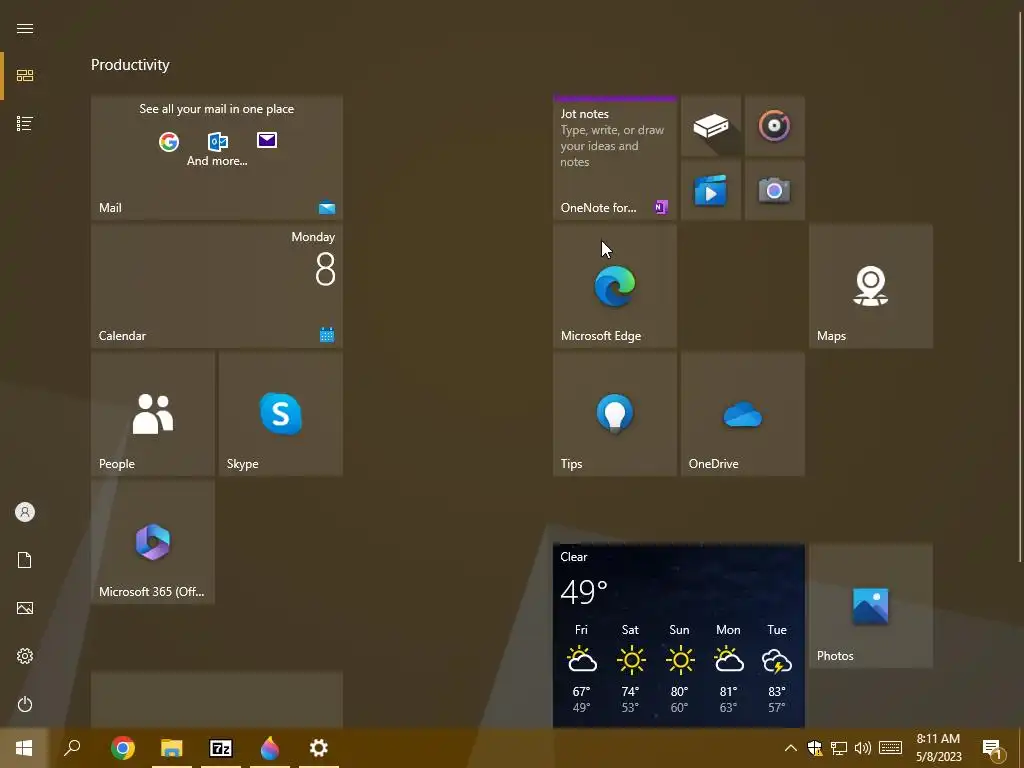Open the flame-drop app on the taskbar
The height and width of the screenshot is (768, 1024).
270,748
